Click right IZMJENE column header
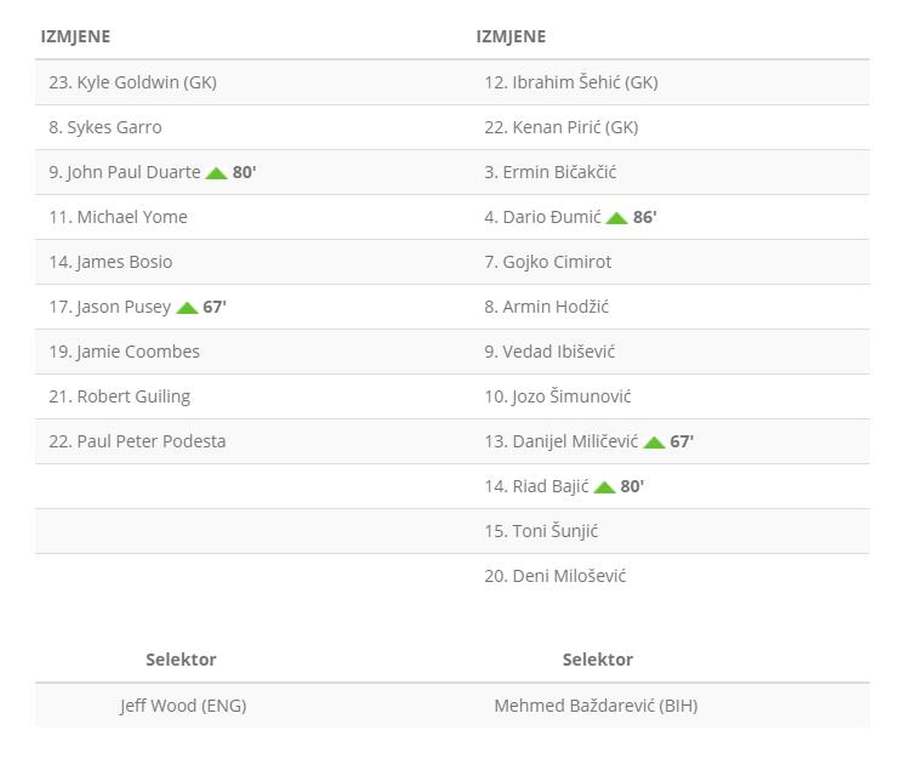The height and width of the screenshot is (765, 900). click(511, 37)
